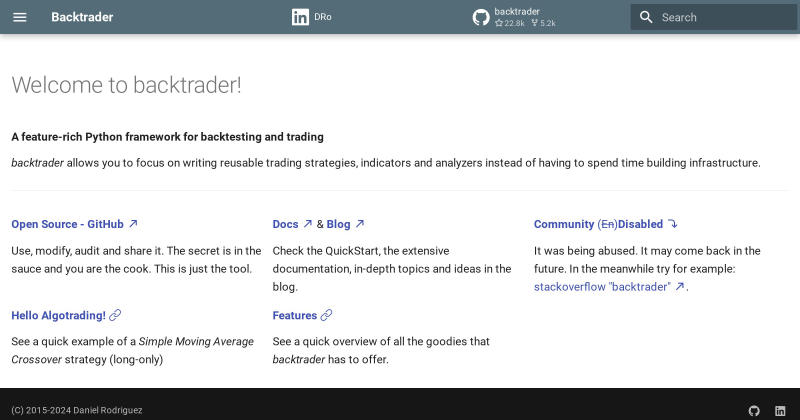Click the anchor icon beside Hello Algotrading!
This screenshot has height=420, width=800.
[x=115, y=315]
